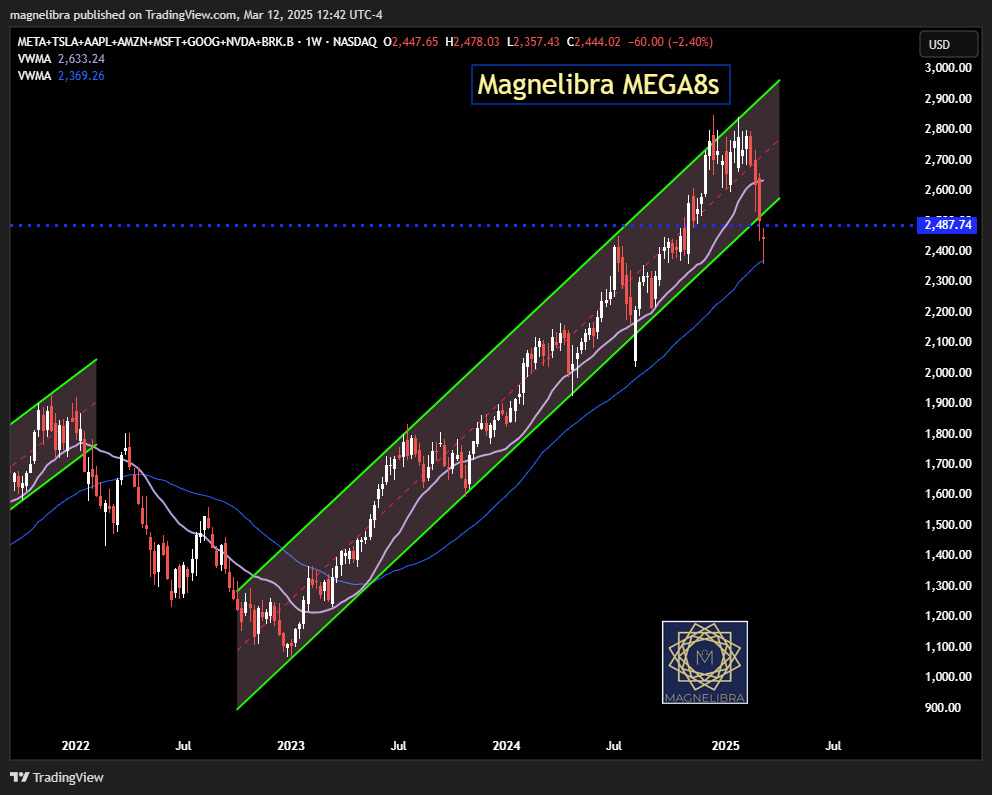Click the 1,000.00 price axis label
992x795 pixels.
coord(948,677)
